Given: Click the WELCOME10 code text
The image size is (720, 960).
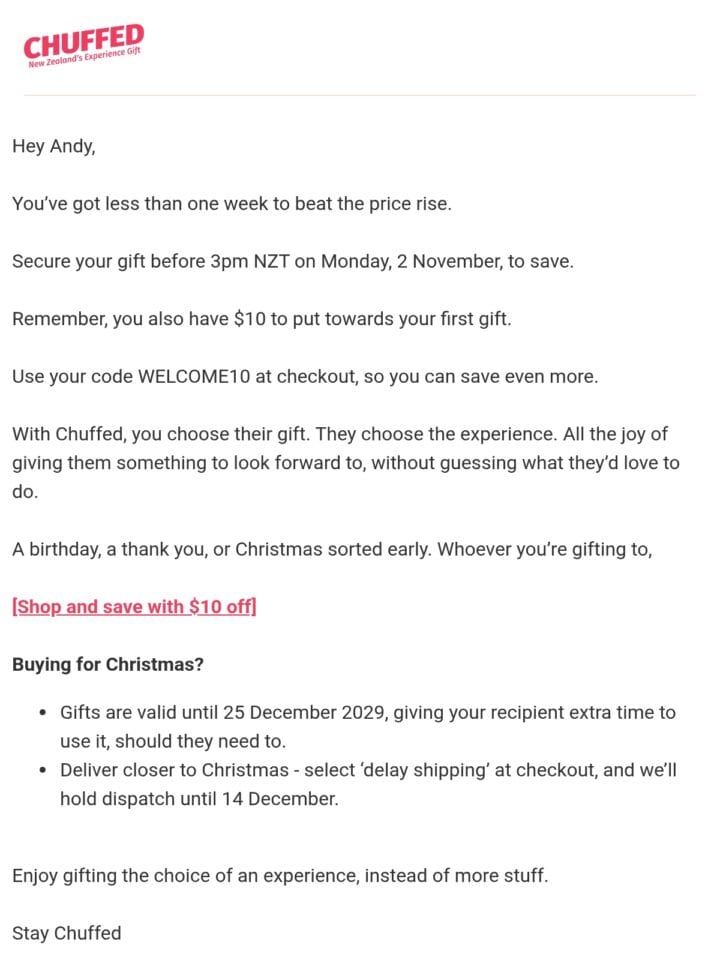Looking at the screenshot, I should (x=194, y=376).
